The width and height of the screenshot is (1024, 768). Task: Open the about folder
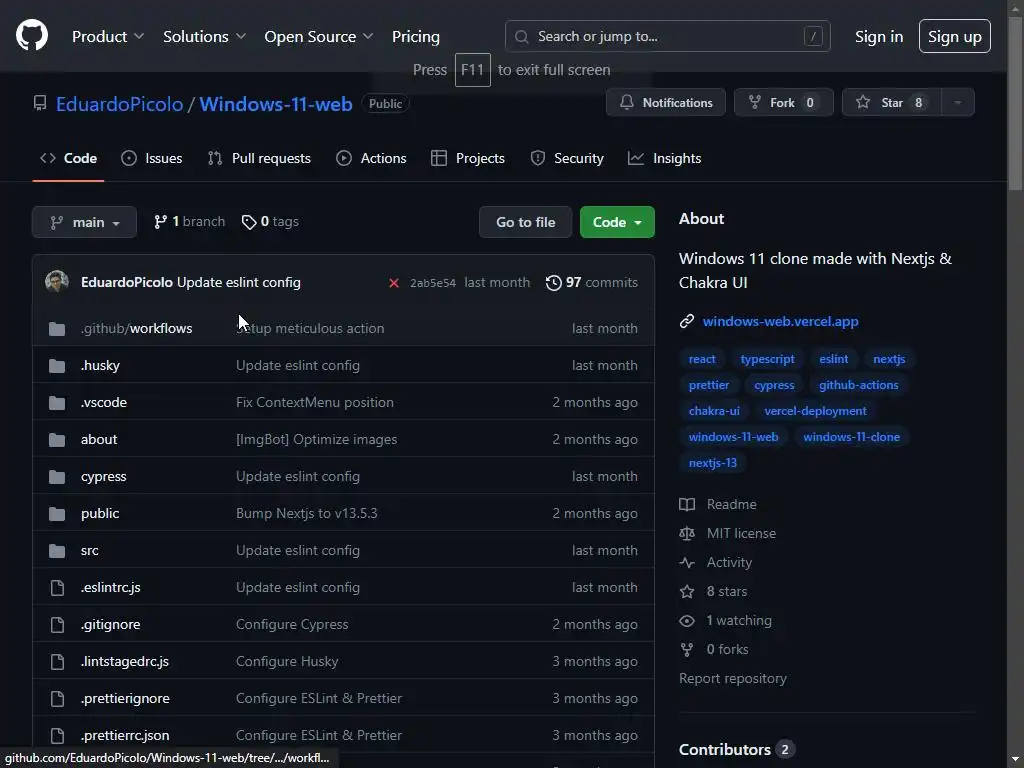coord(99,440)
